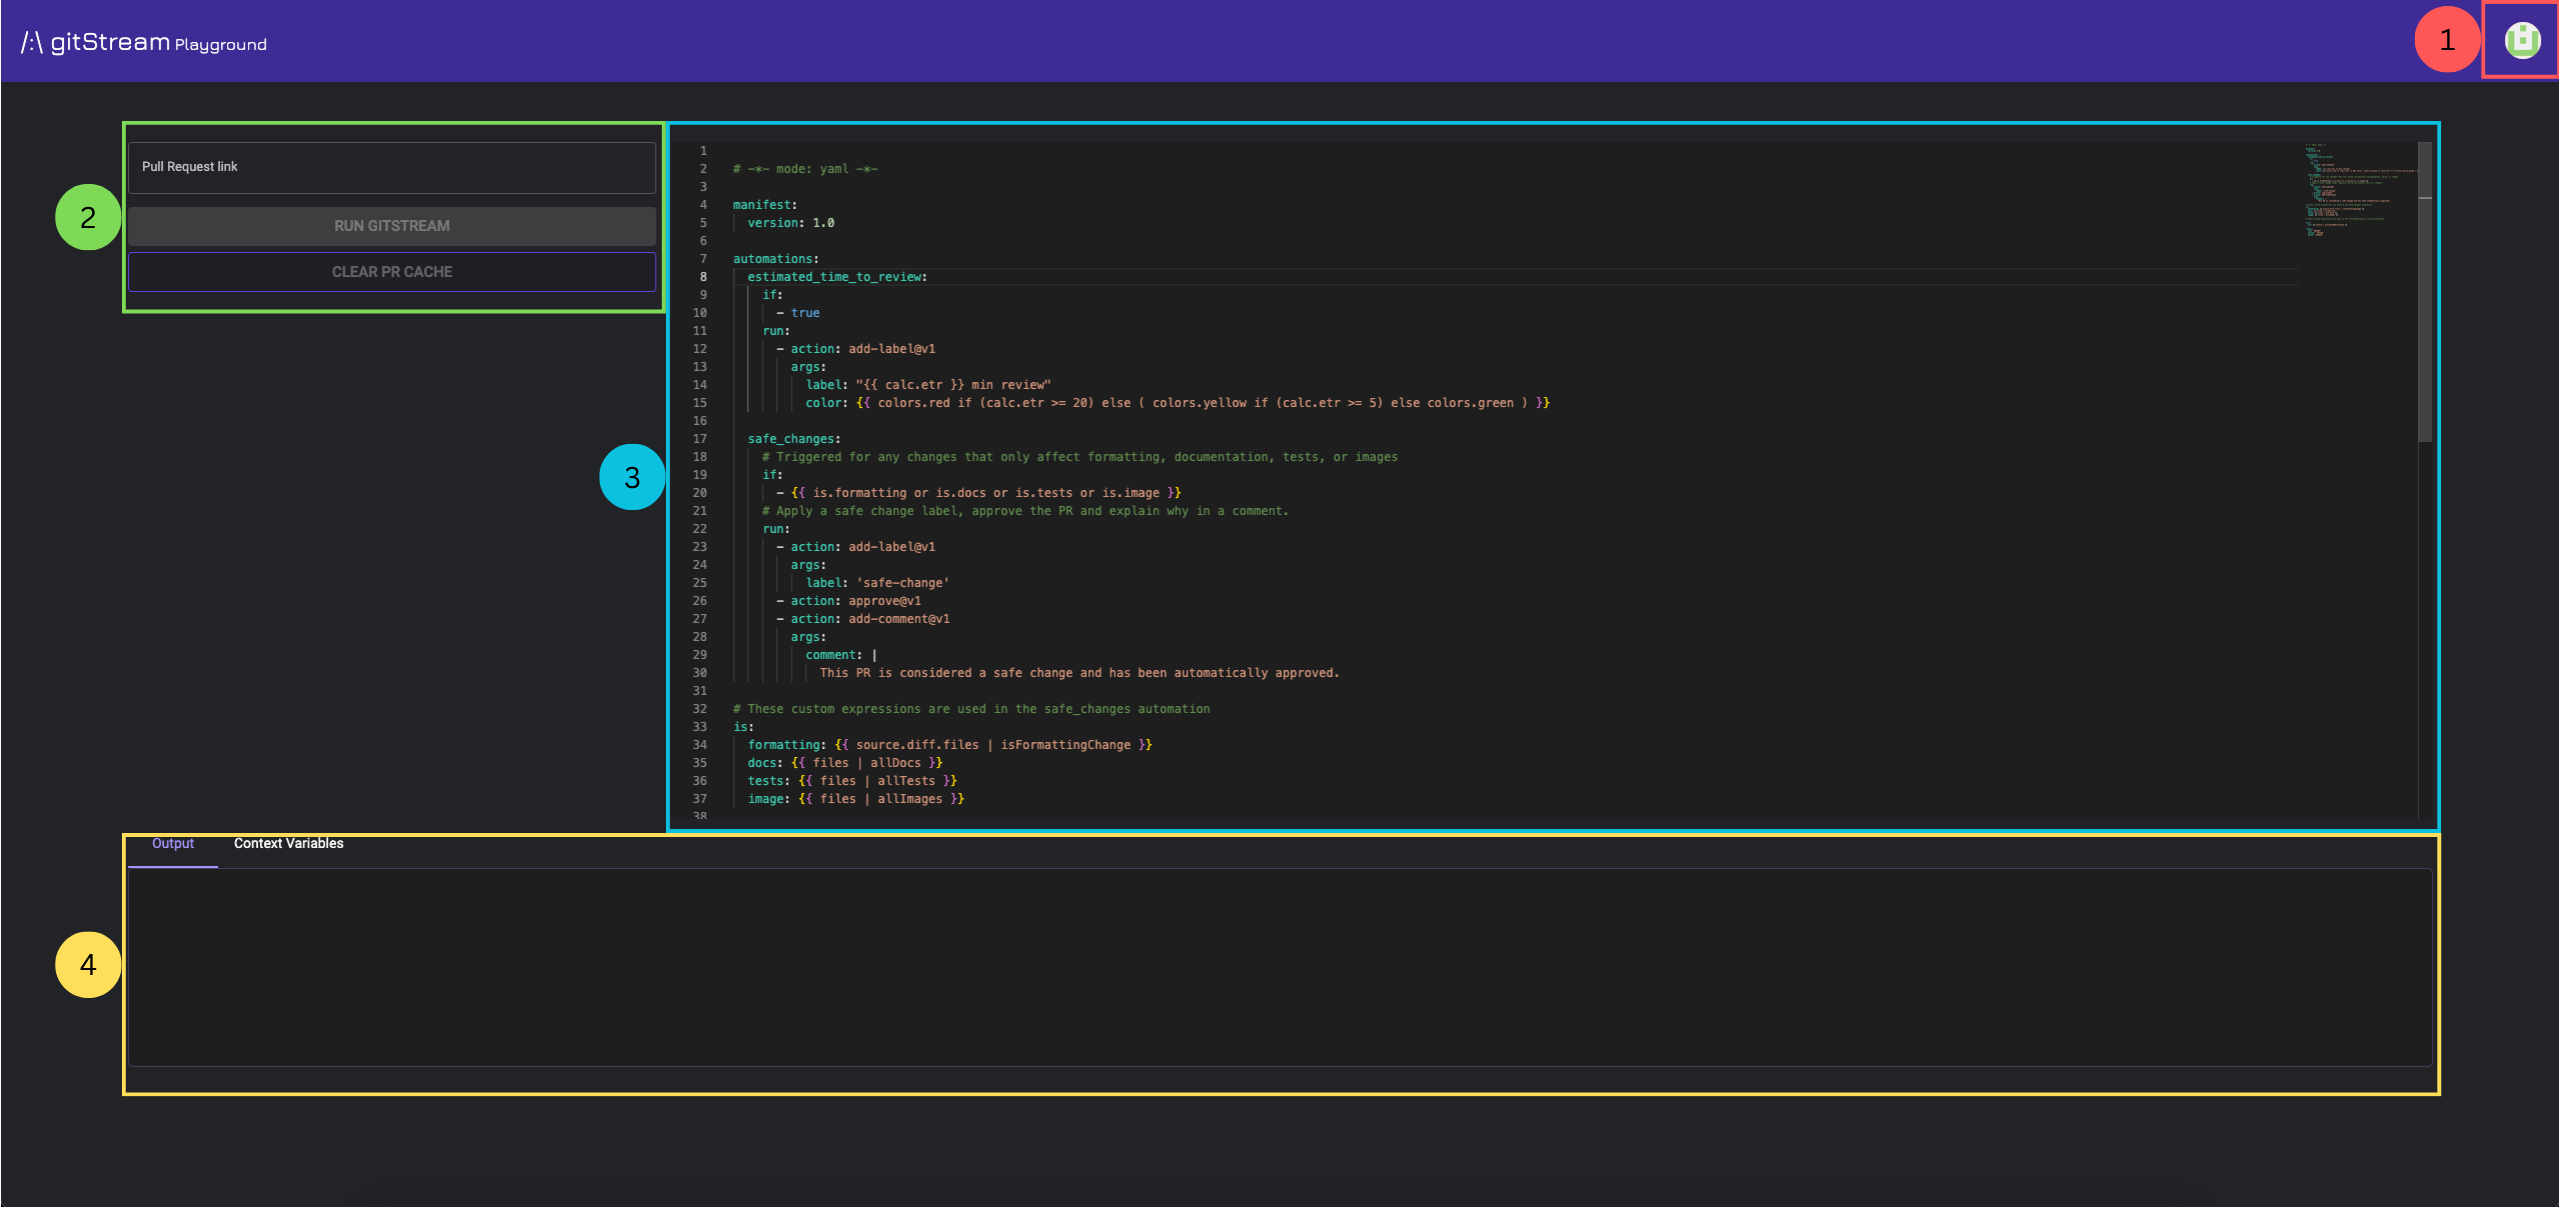Viewport: 2559px width, 1207px height.
Task: Click the green circle numbered 2
Action: click(88, 217)
